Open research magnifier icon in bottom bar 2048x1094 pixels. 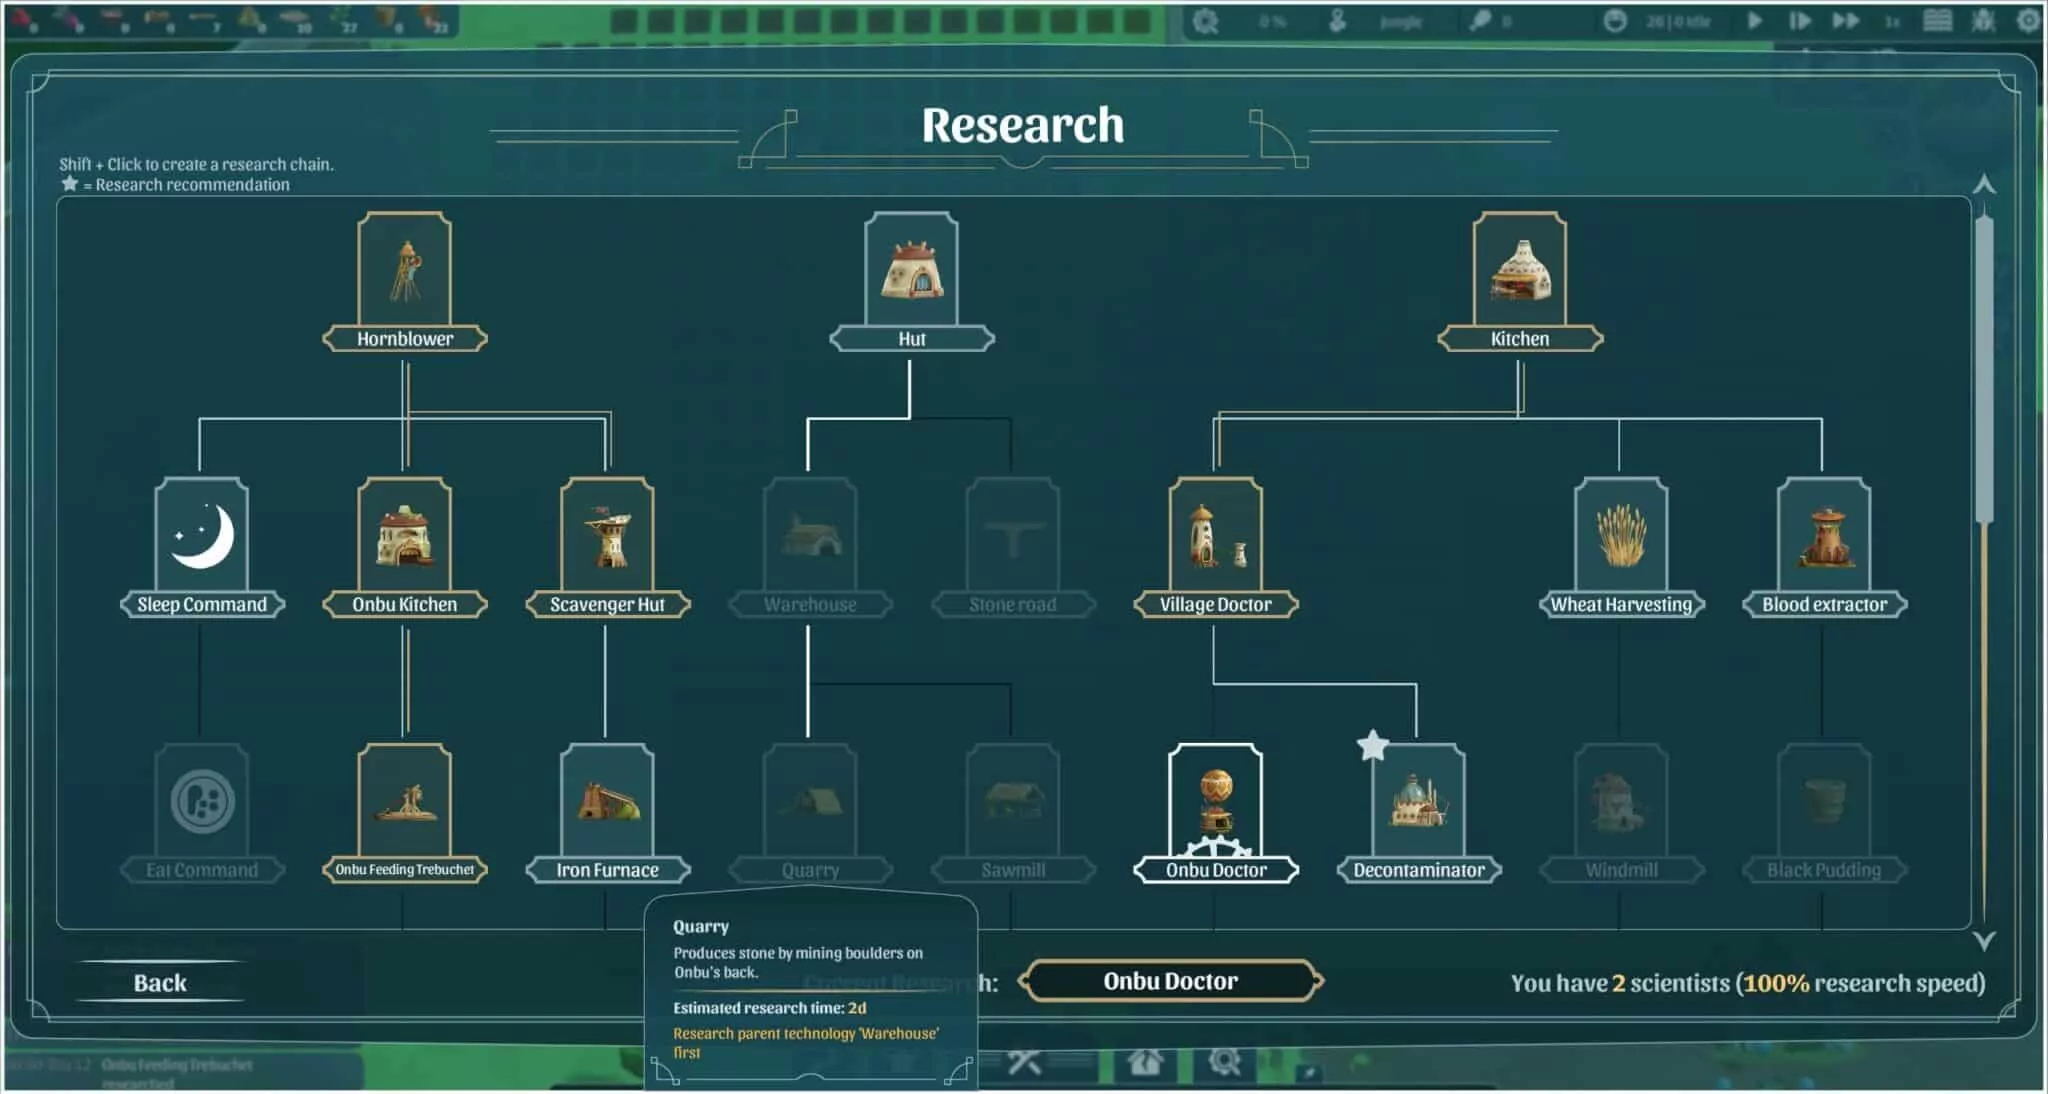pos(1224,1061)
